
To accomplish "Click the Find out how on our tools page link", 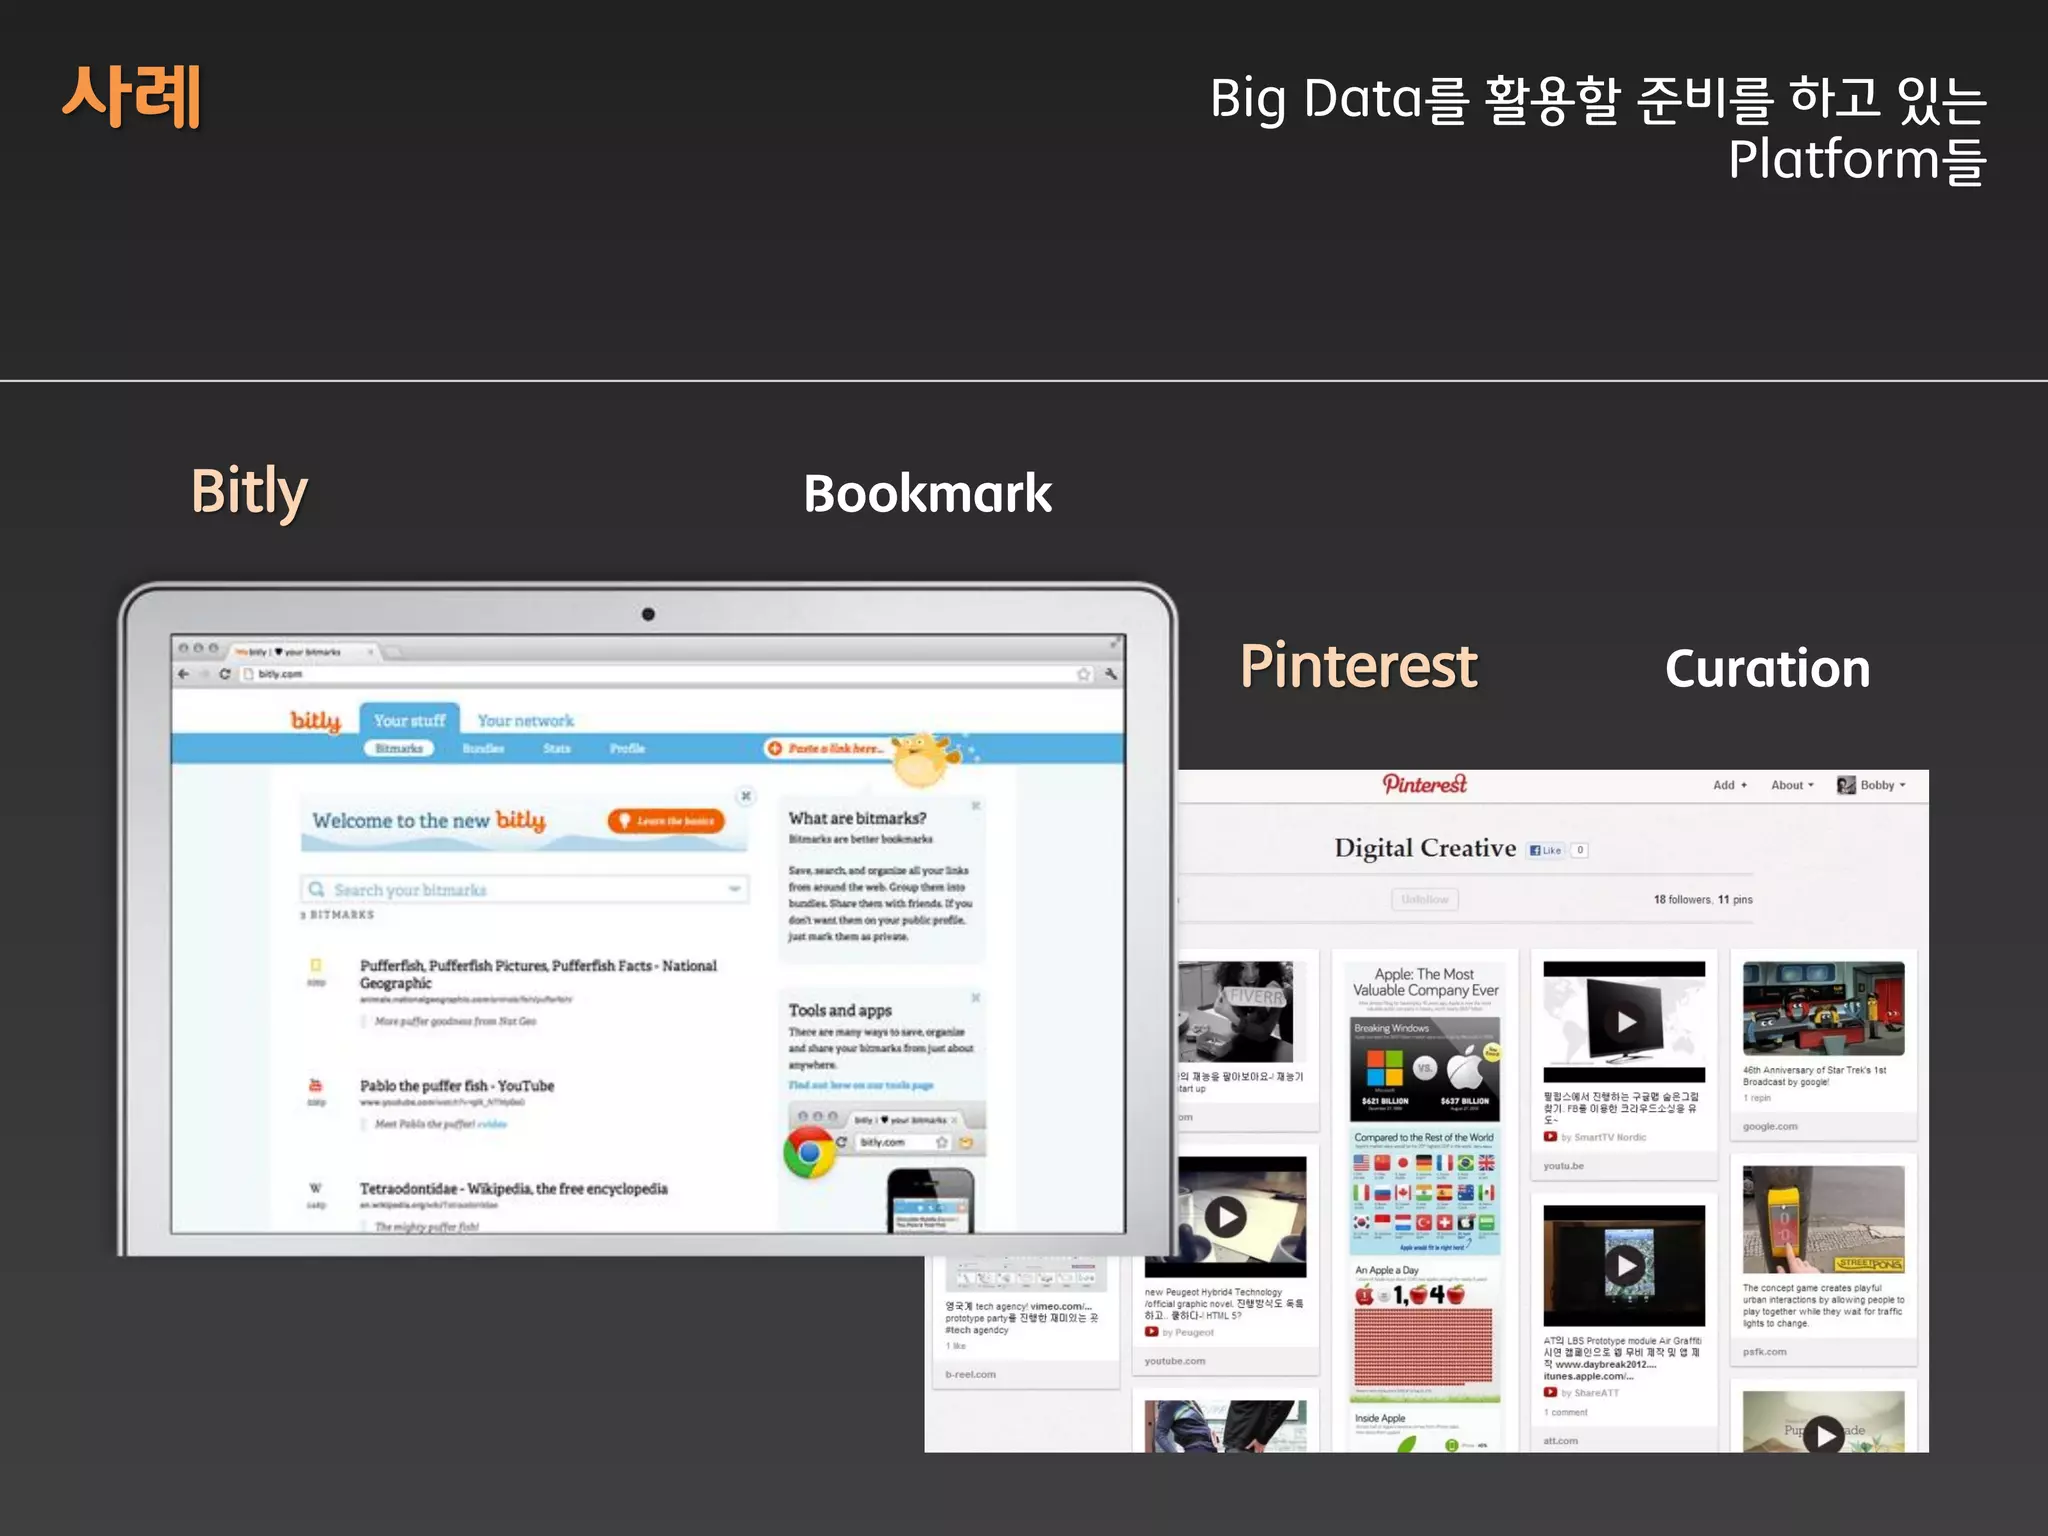I will click(x=860, y=1085).
